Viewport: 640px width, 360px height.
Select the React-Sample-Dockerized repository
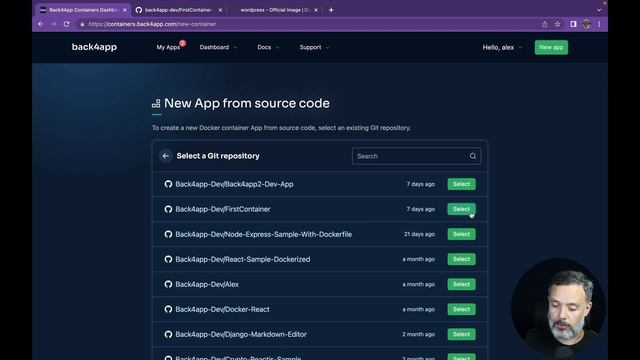461,259
